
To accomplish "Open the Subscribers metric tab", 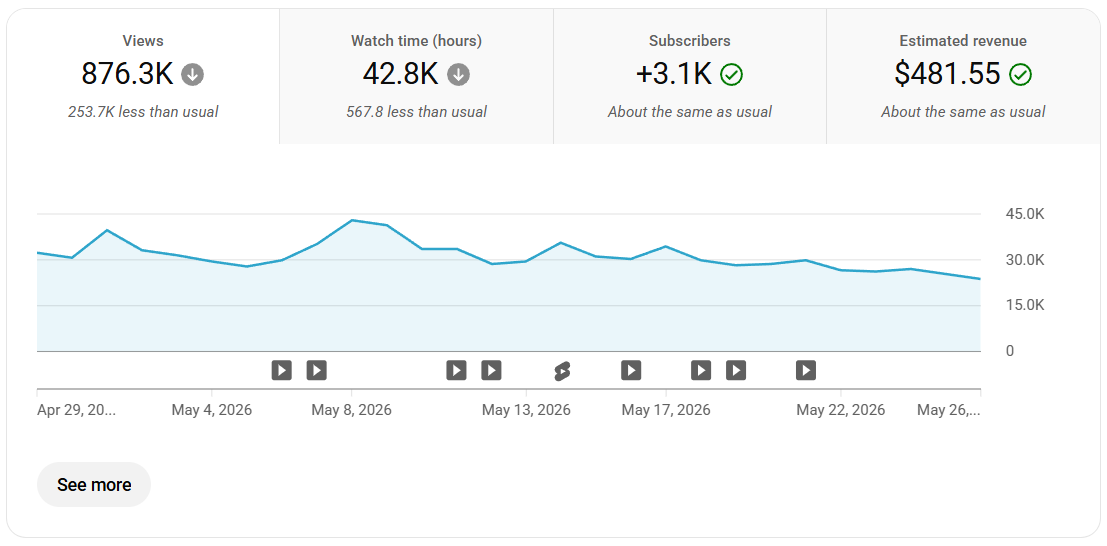I will 690,76.
